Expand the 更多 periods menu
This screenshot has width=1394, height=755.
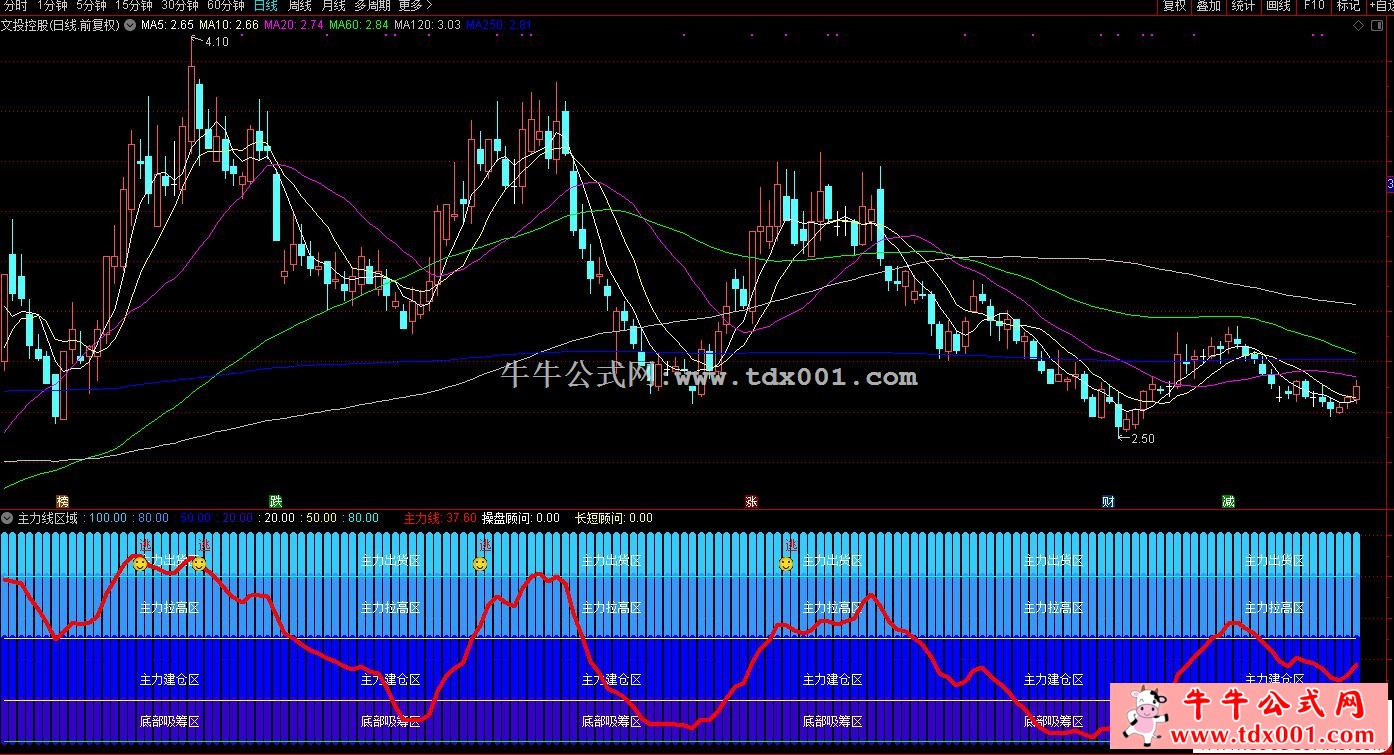click(x=414, y=6)
